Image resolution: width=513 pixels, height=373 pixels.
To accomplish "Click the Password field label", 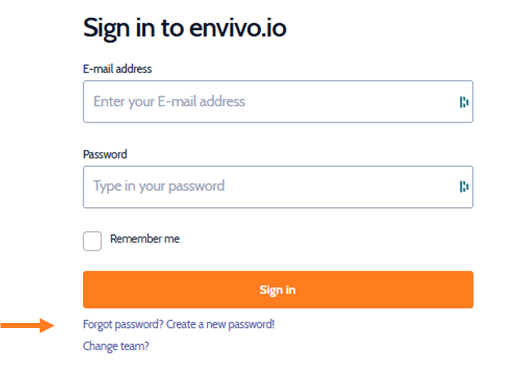I will click(105, 155).
